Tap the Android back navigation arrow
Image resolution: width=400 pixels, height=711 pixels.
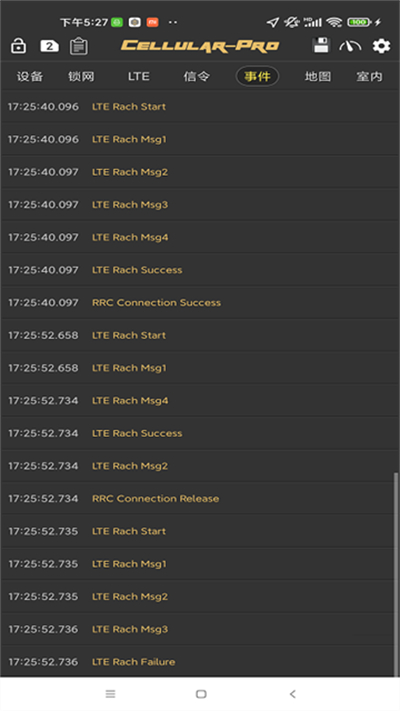click(x=293, y=694)
